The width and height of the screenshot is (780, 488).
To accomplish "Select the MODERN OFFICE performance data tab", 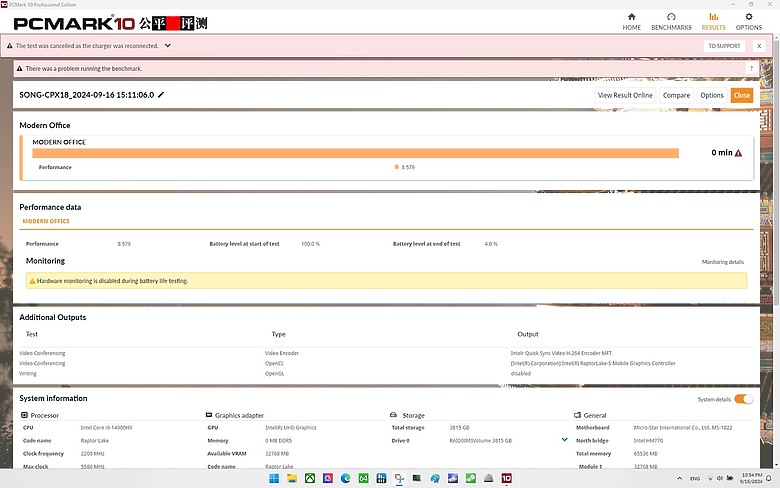I will click(46, 221).
